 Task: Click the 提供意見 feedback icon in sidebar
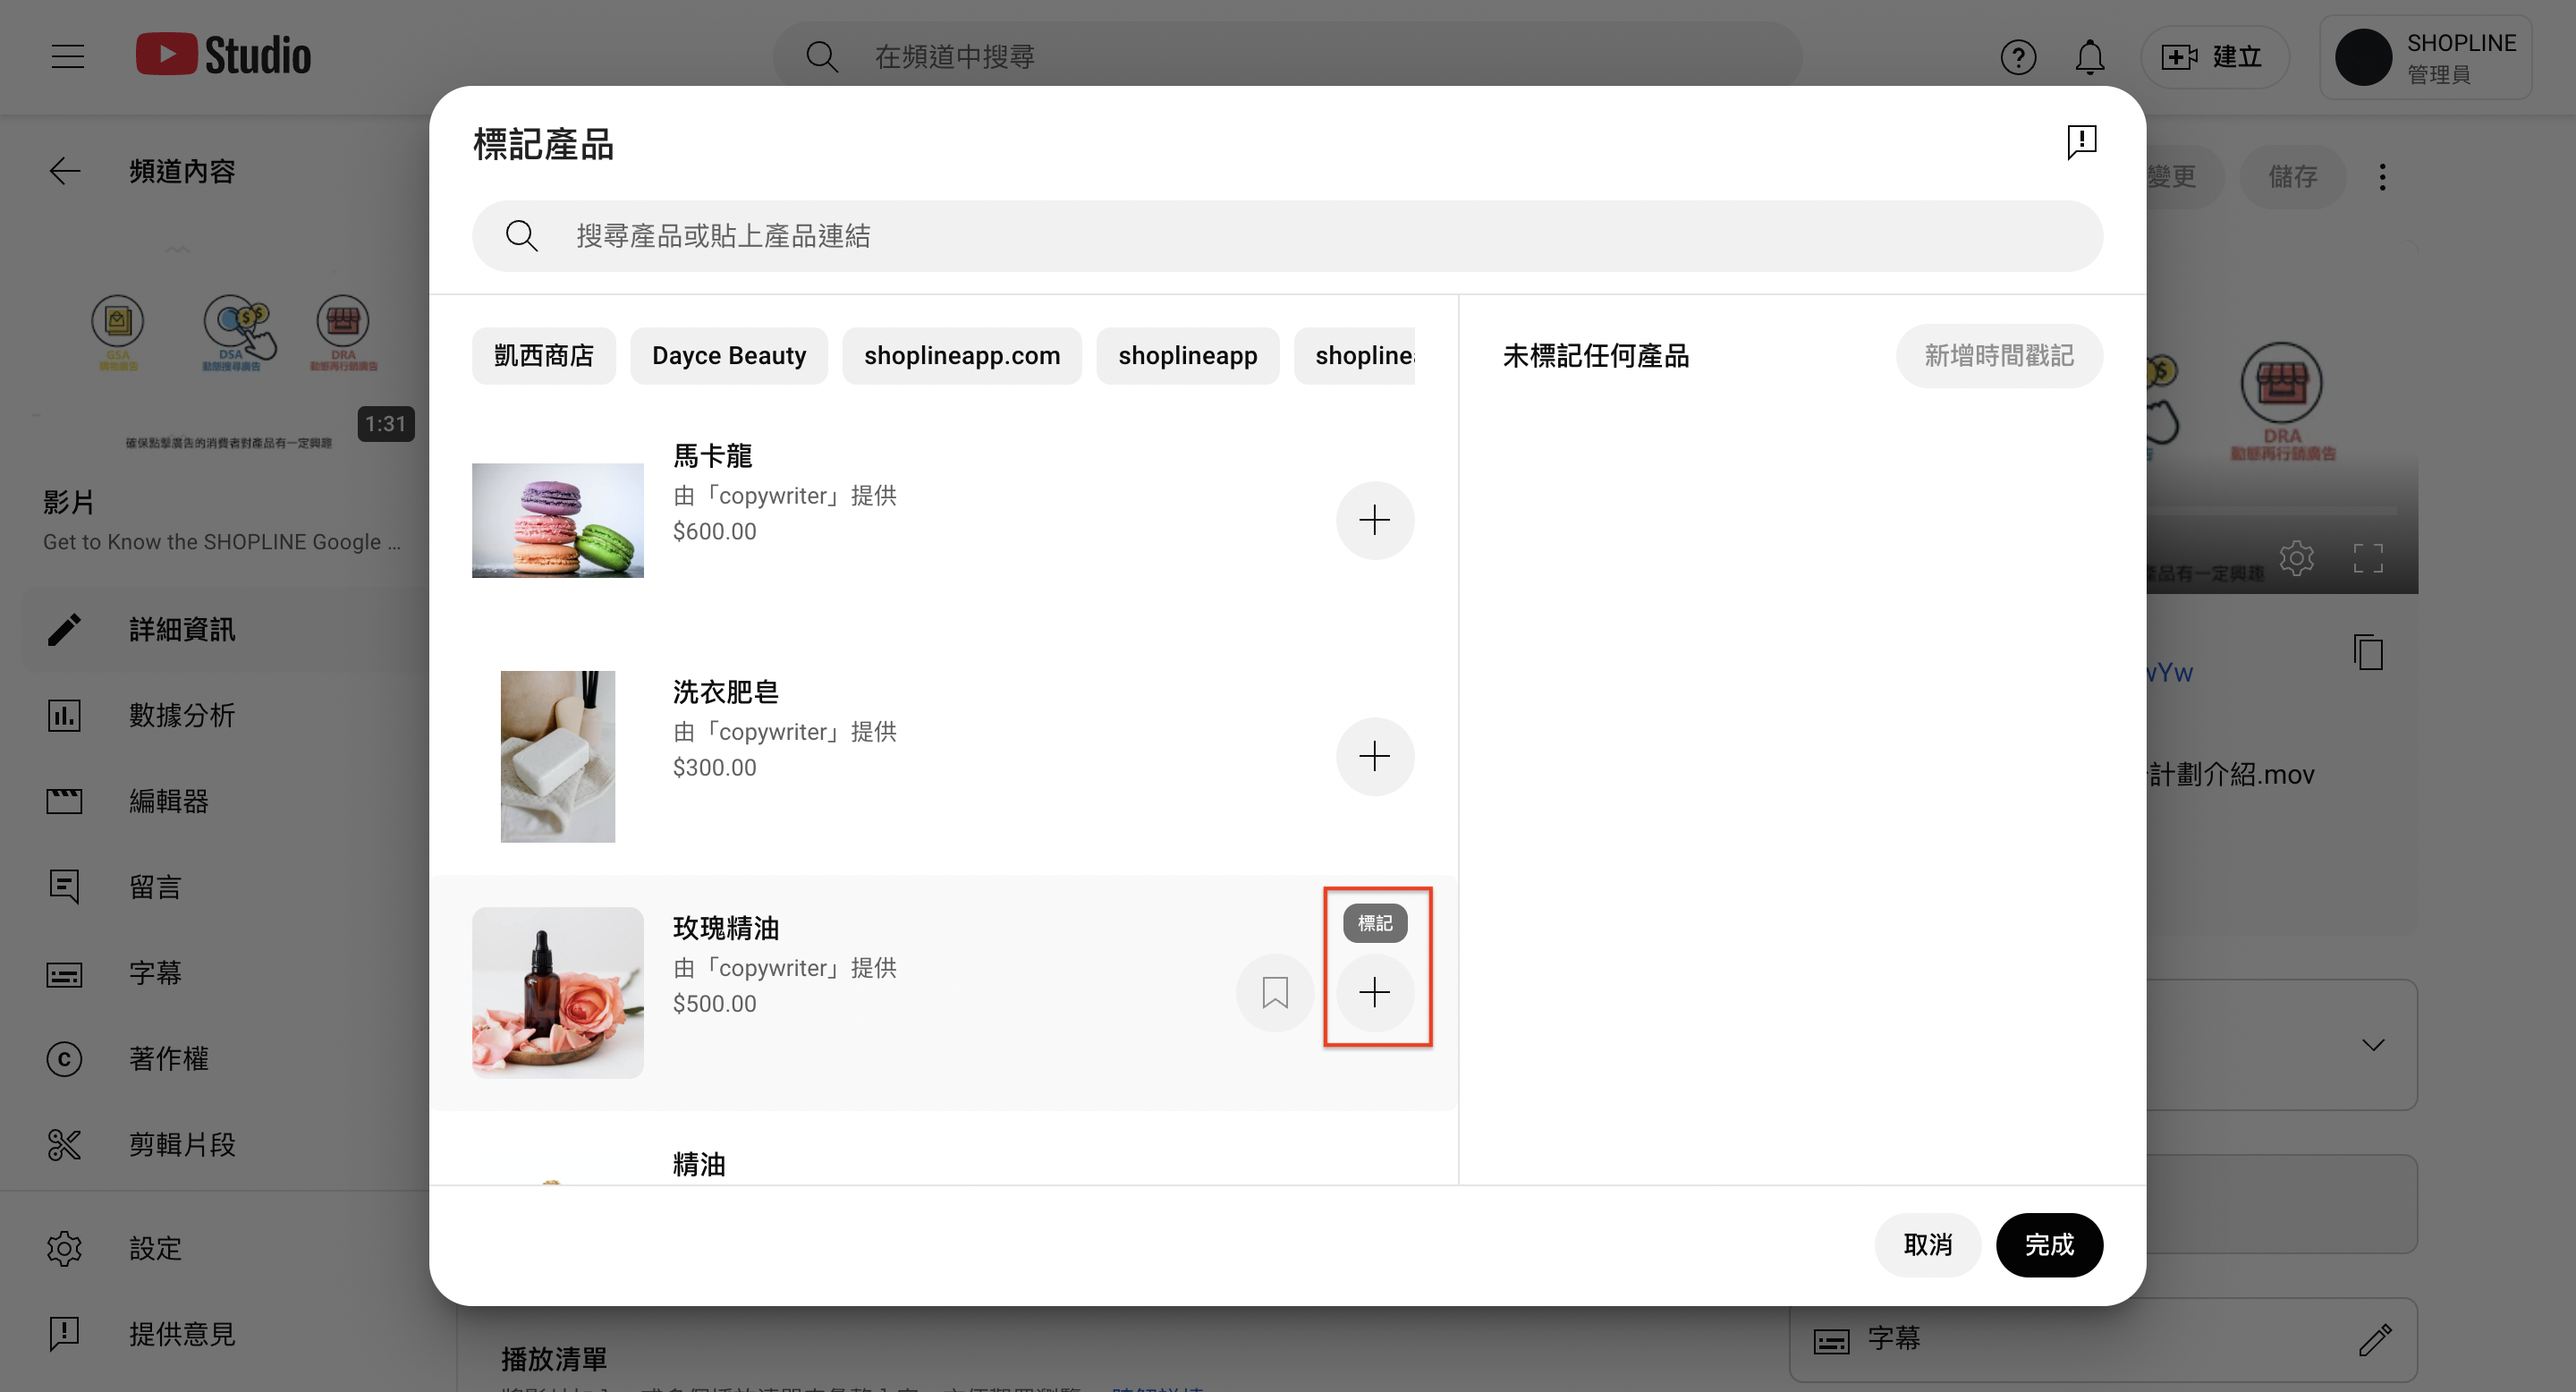tap(65, 1334)
